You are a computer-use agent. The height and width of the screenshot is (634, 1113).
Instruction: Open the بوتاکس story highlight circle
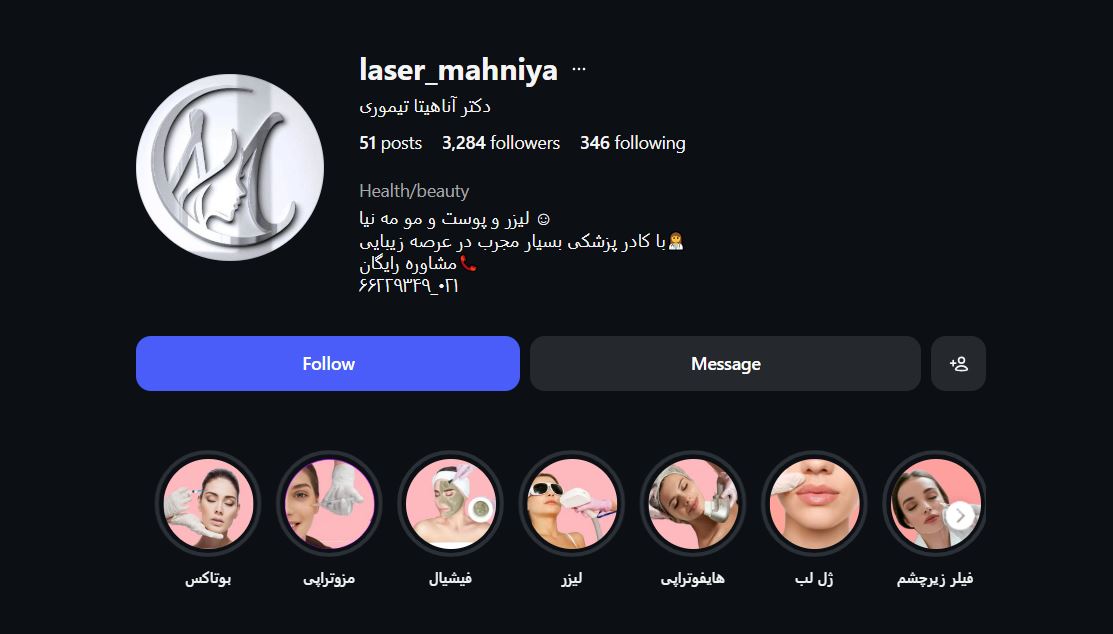point(208,503)
